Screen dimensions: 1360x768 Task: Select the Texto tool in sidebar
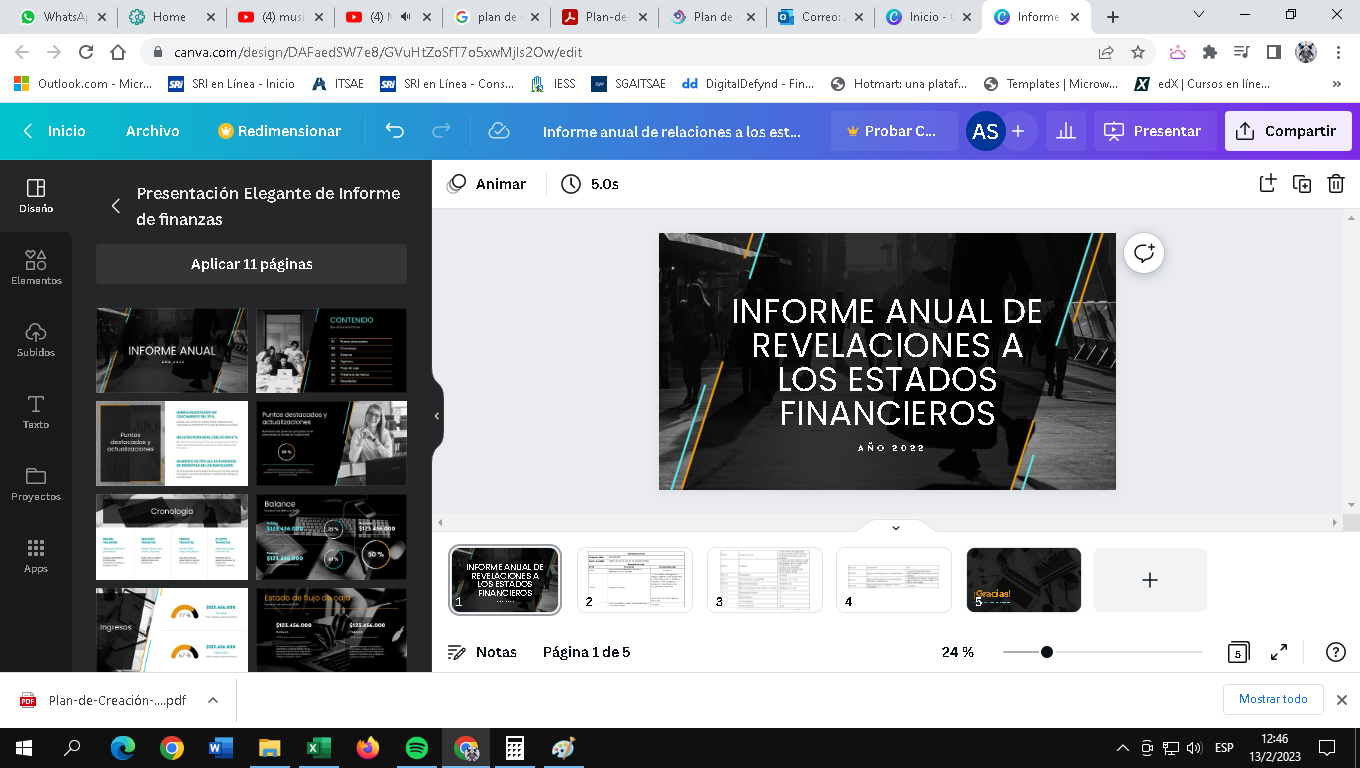[36, 411]
